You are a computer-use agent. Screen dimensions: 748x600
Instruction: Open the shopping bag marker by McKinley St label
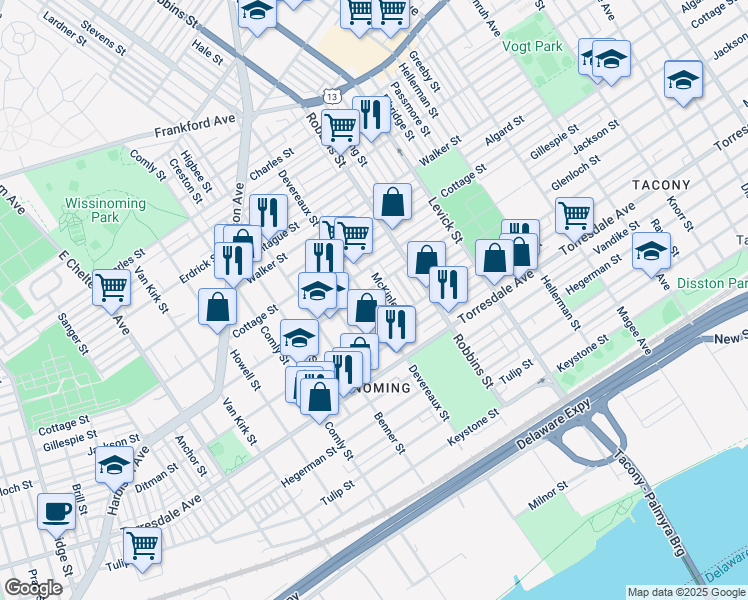[366, 309]
